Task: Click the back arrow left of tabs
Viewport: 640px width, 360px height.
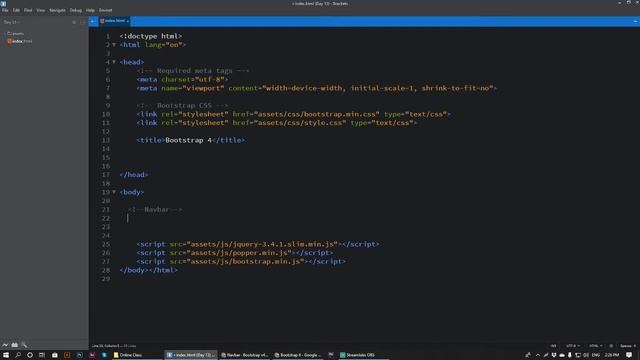Action: (x=93, y=21)
